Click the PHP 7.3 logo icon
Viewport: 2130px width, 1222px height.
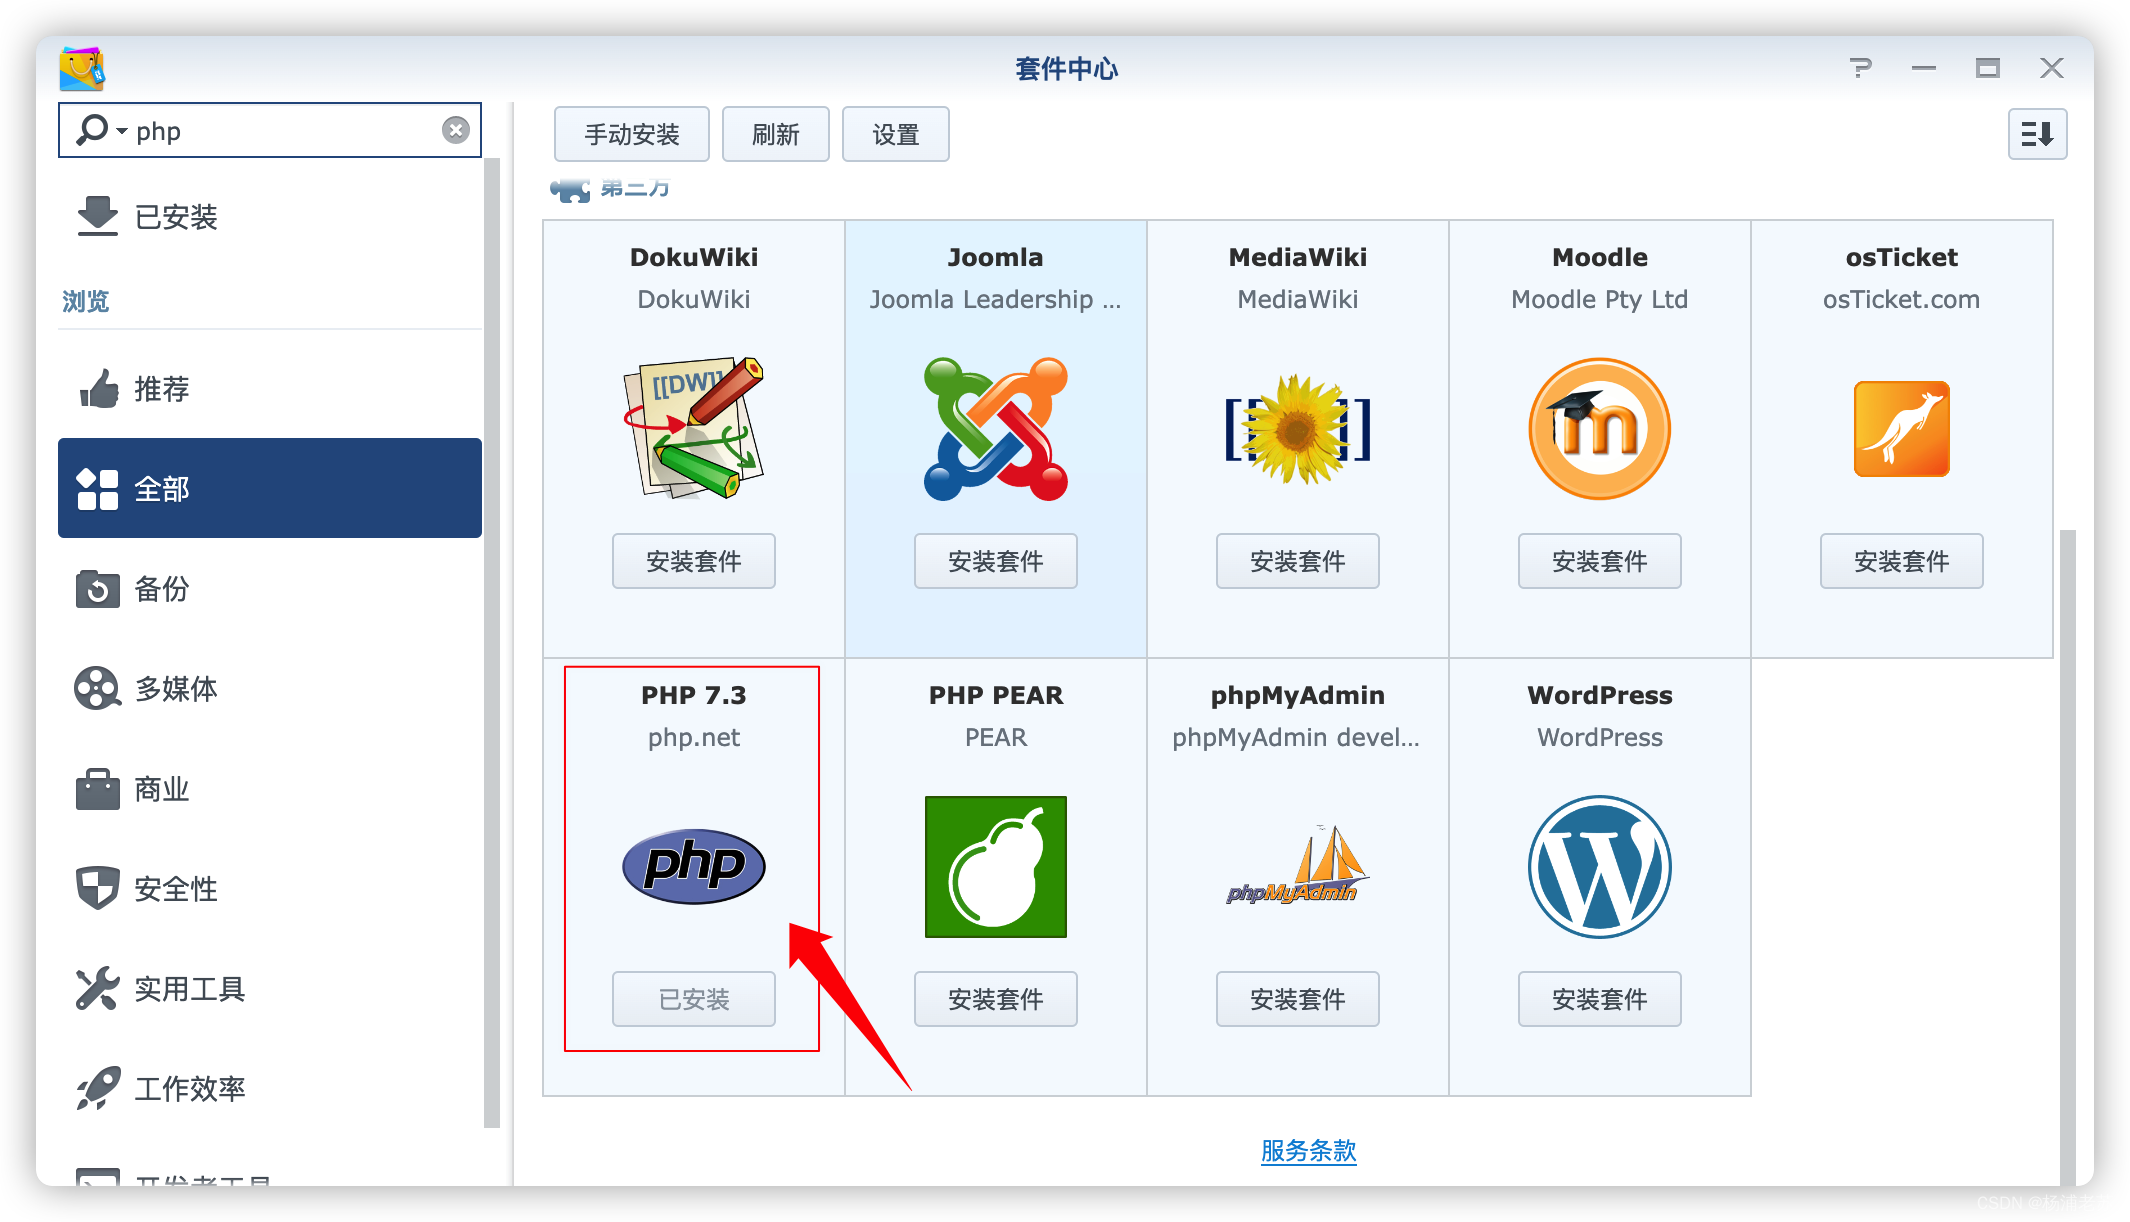pyautogui.click(x=694, y=867)
